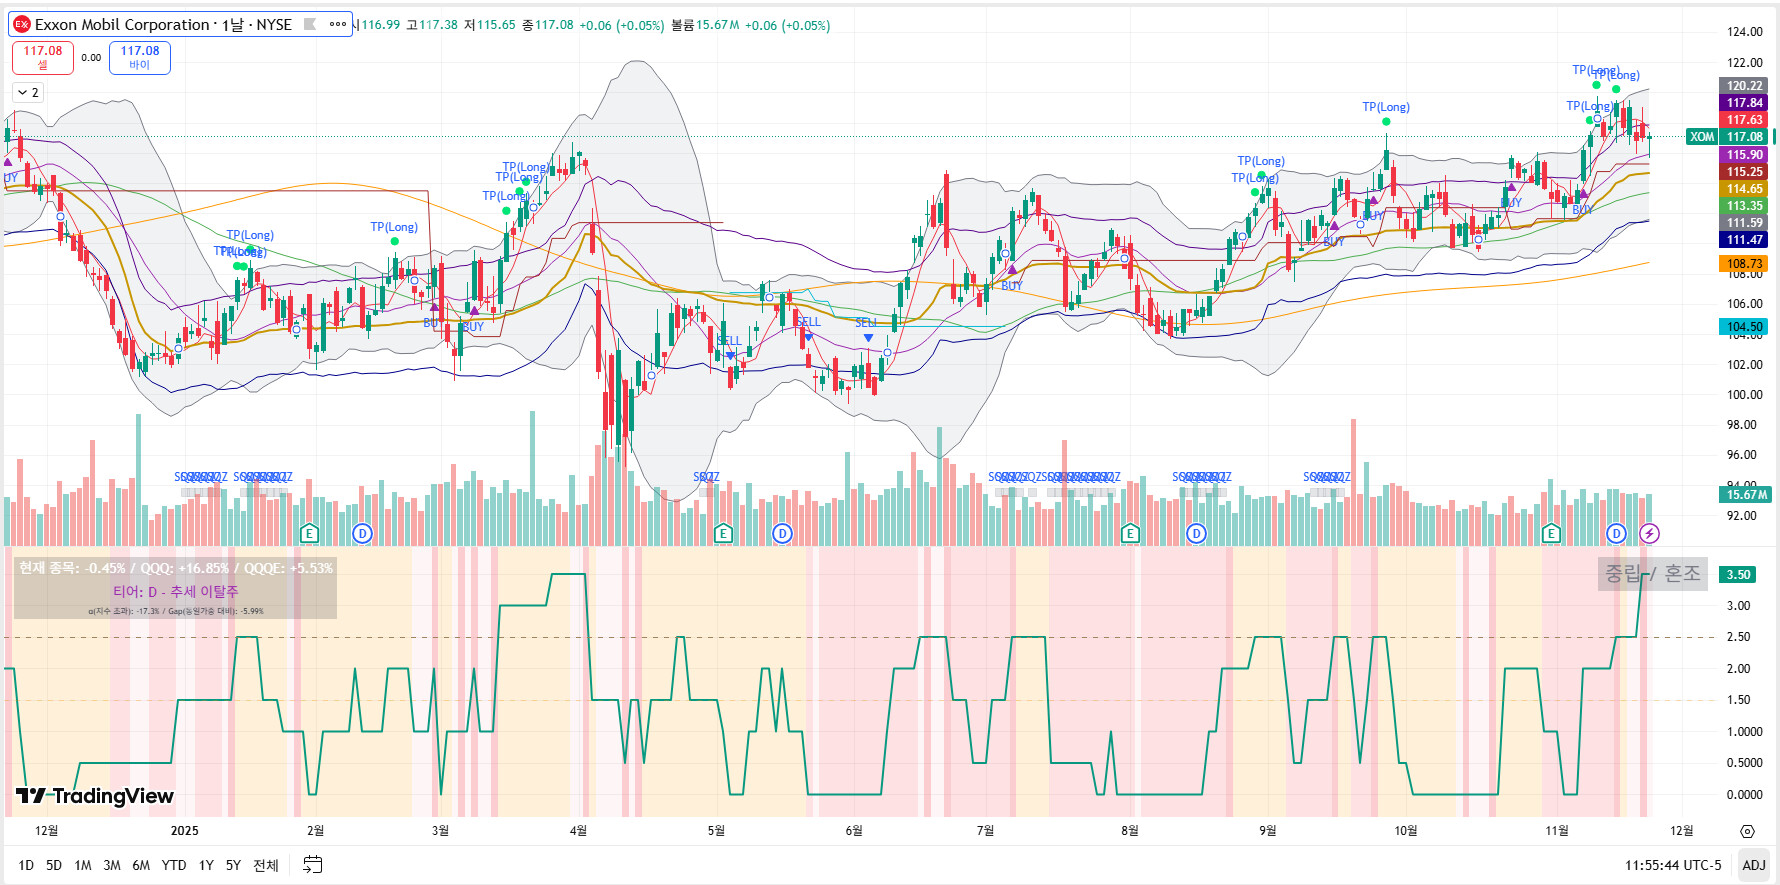Screen dimensions: 1780x885
Task: Click the green 113.35 price axis label
Action: (x=1744, y=206)
